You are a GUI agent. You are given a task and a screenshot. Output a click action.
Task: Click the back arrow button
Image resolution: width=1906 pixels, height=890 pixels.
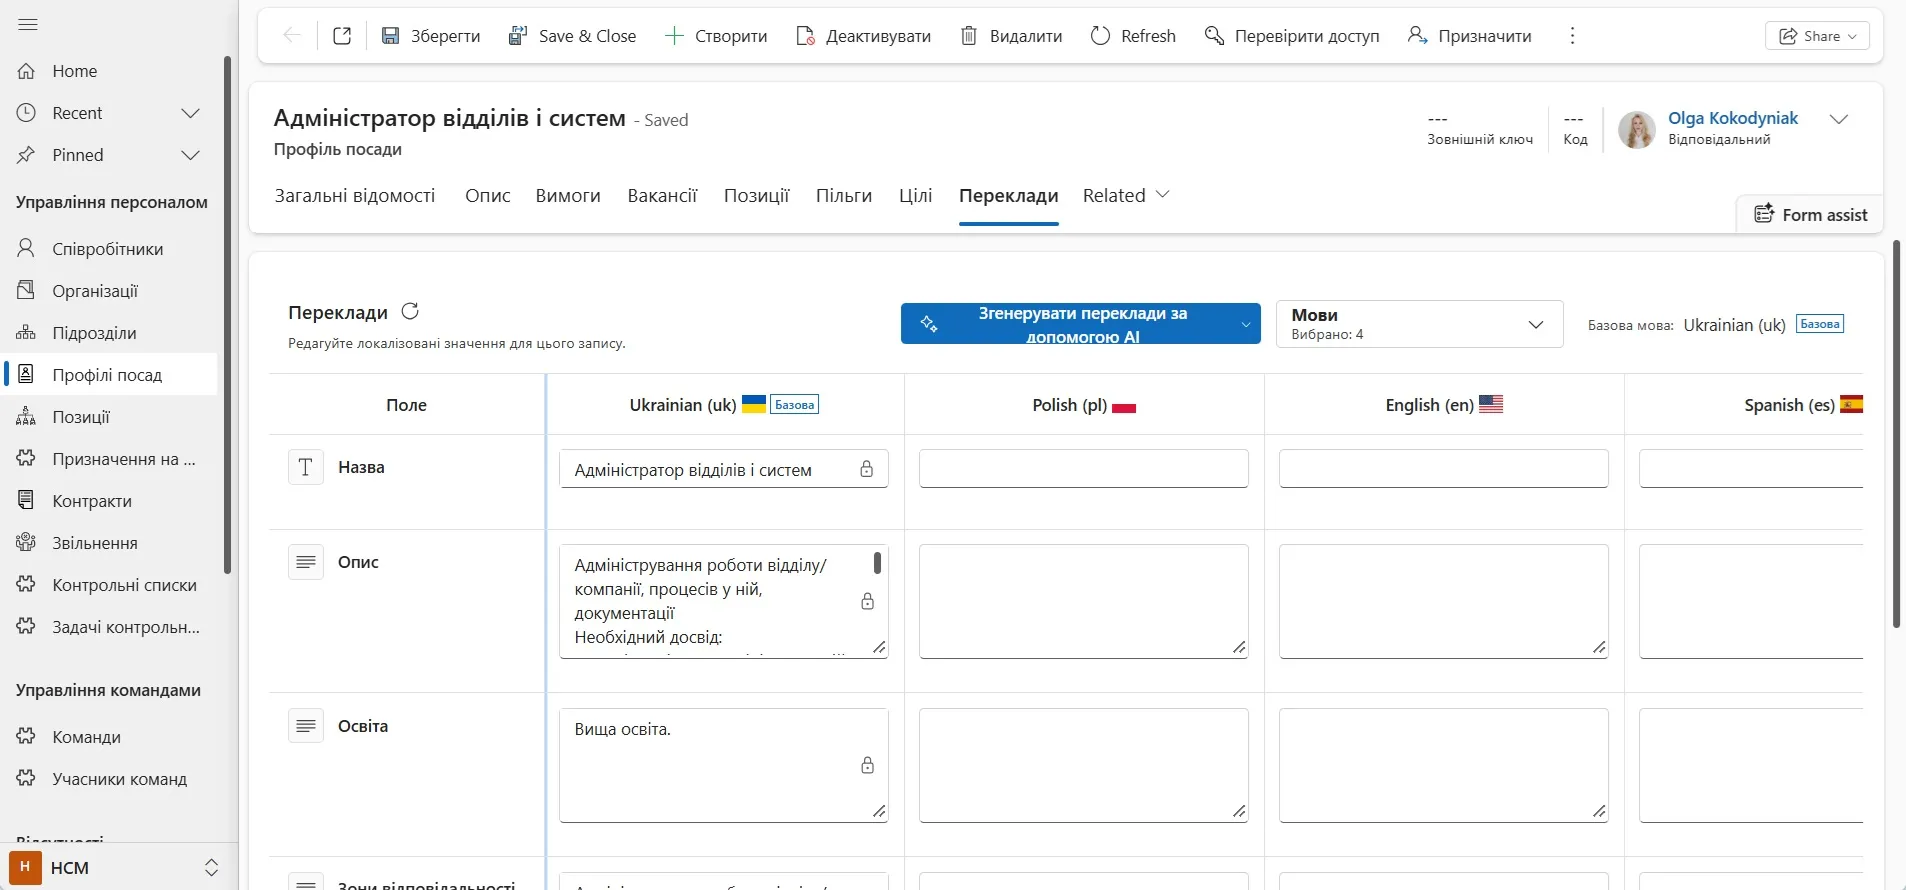[x=292, y=36]
